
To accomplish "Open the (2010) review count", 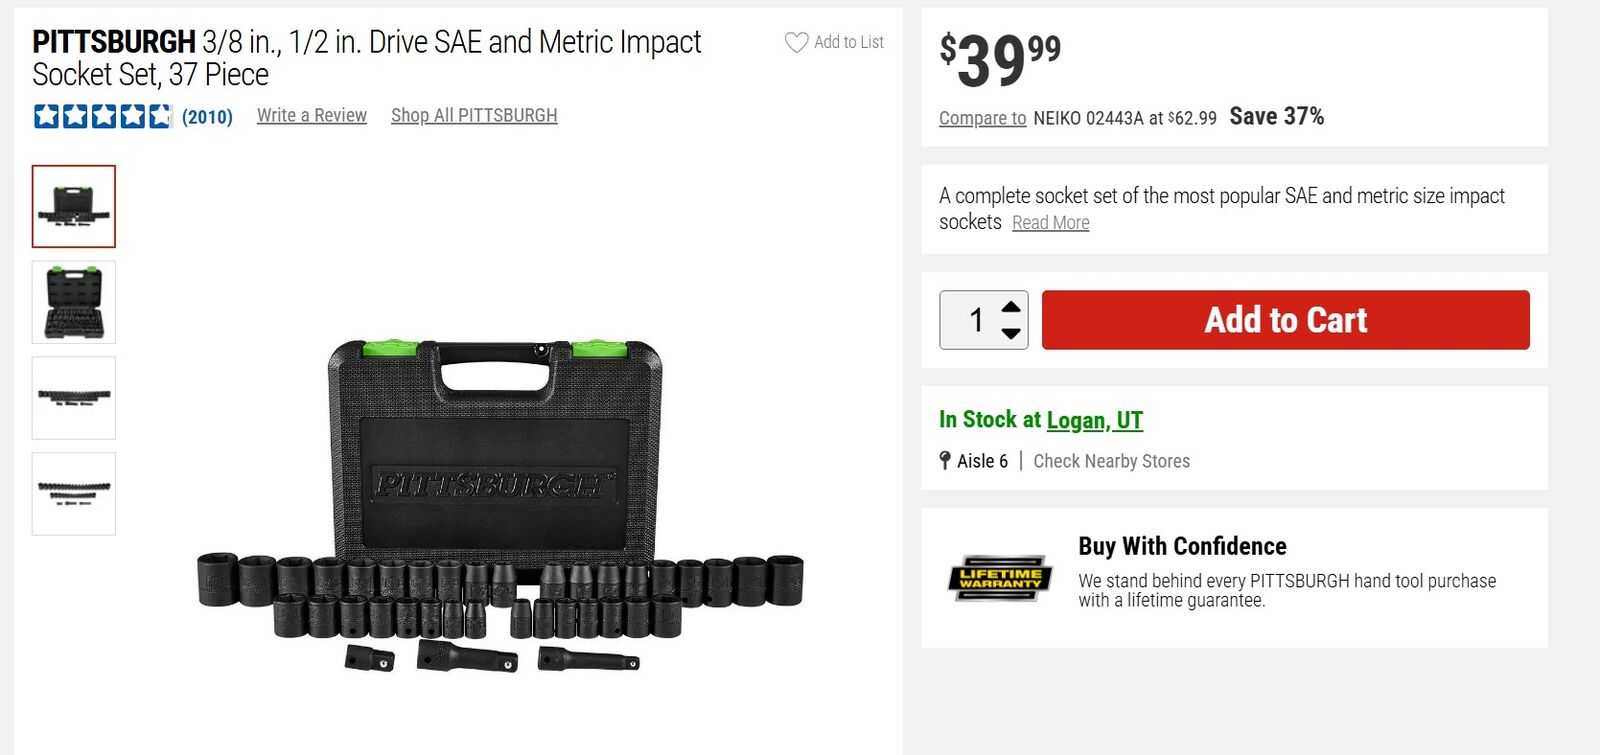I will click(x=207, y=117).
